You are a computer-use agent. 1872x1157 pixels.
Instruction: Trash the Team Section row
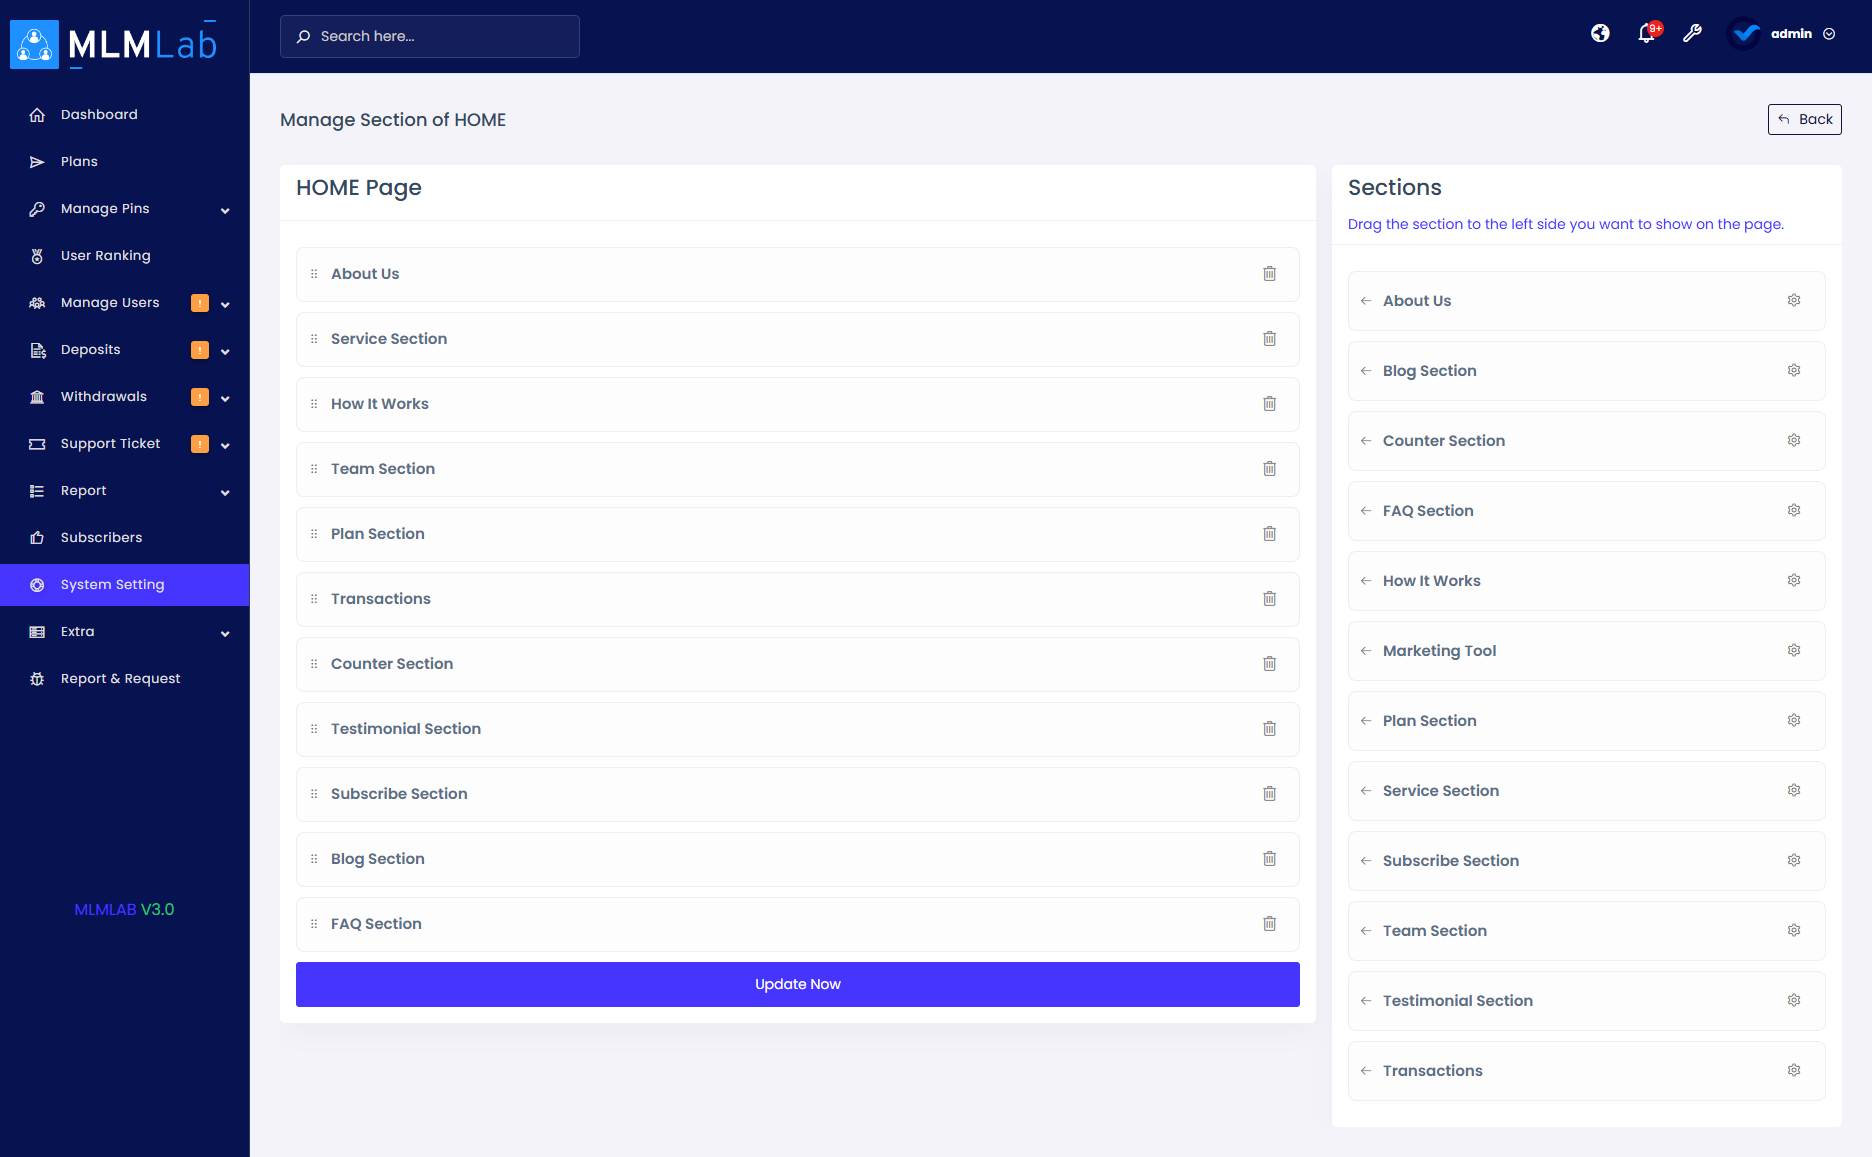pyautogui.click(x=1269, y=469)
